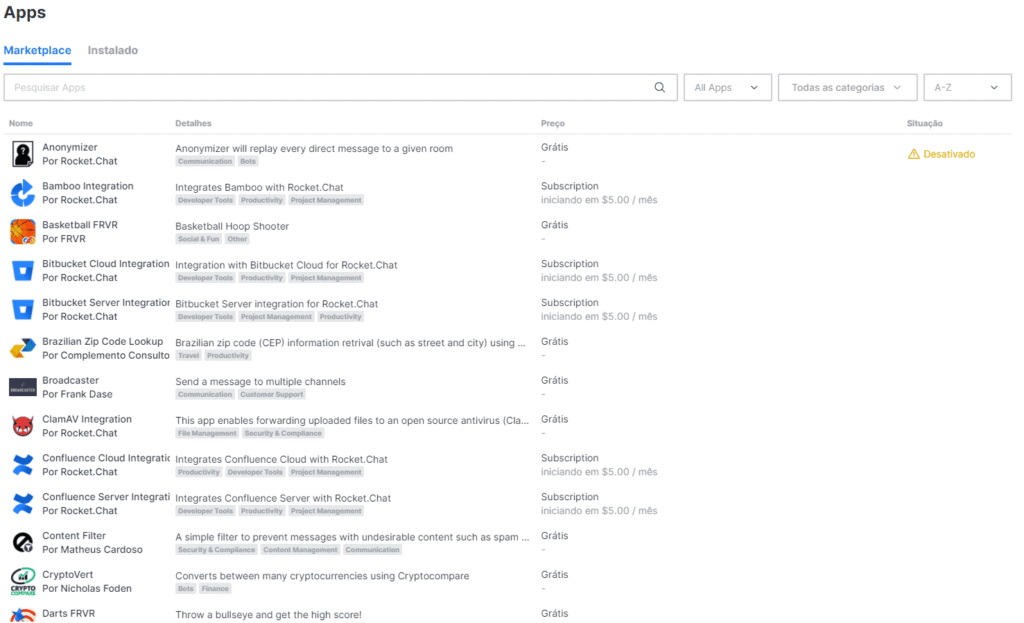Click the Detalhes column header
Viewport: 1024px width, 623px height.
click(193, 123)
